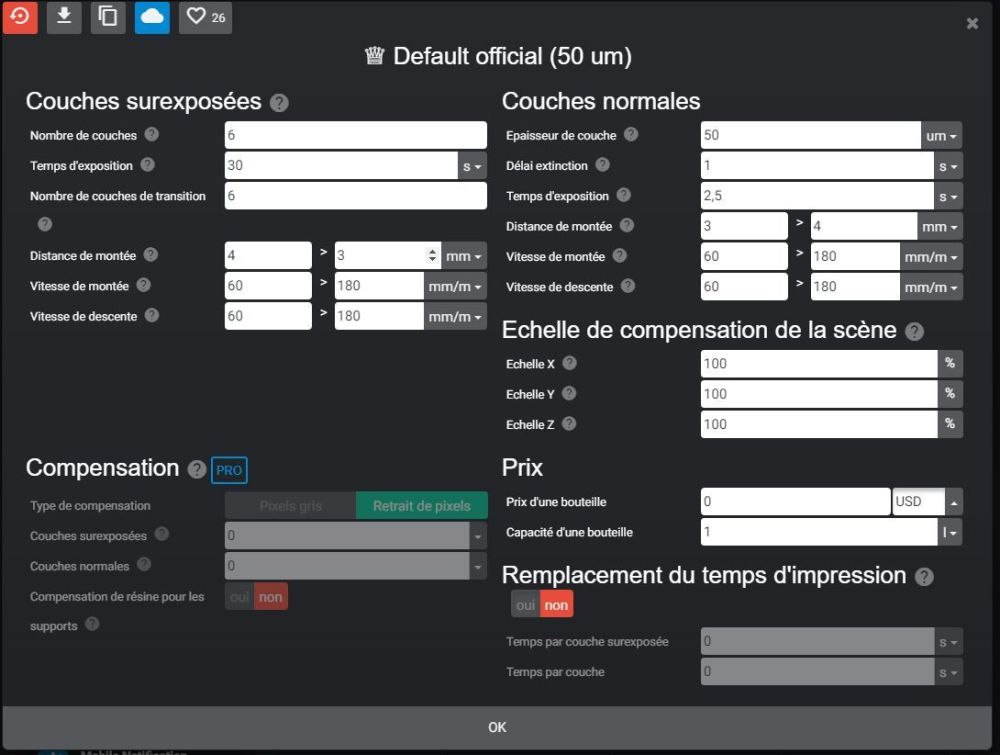Select the Pixels gris compensation option
1000x755 pixels.
[291, 506]
